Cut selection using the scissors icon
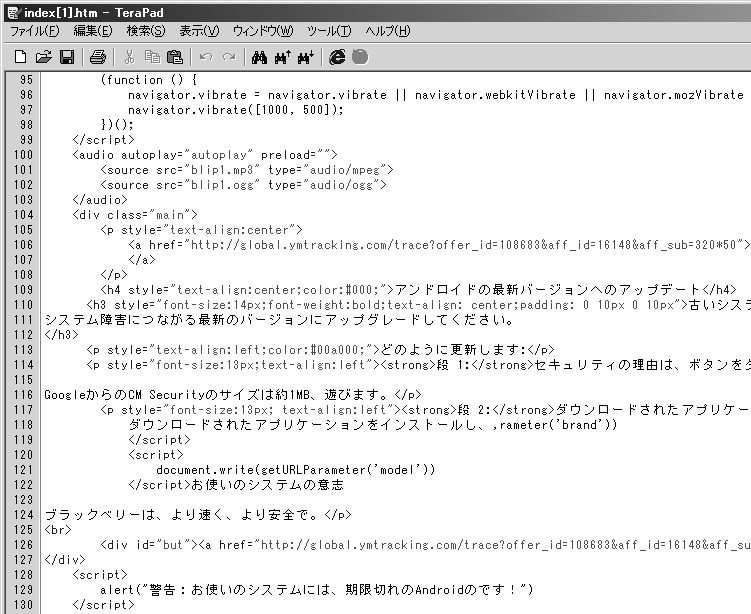Image resolution: width=751 pixels, height=614 pixels. click(x=129, y=57)
